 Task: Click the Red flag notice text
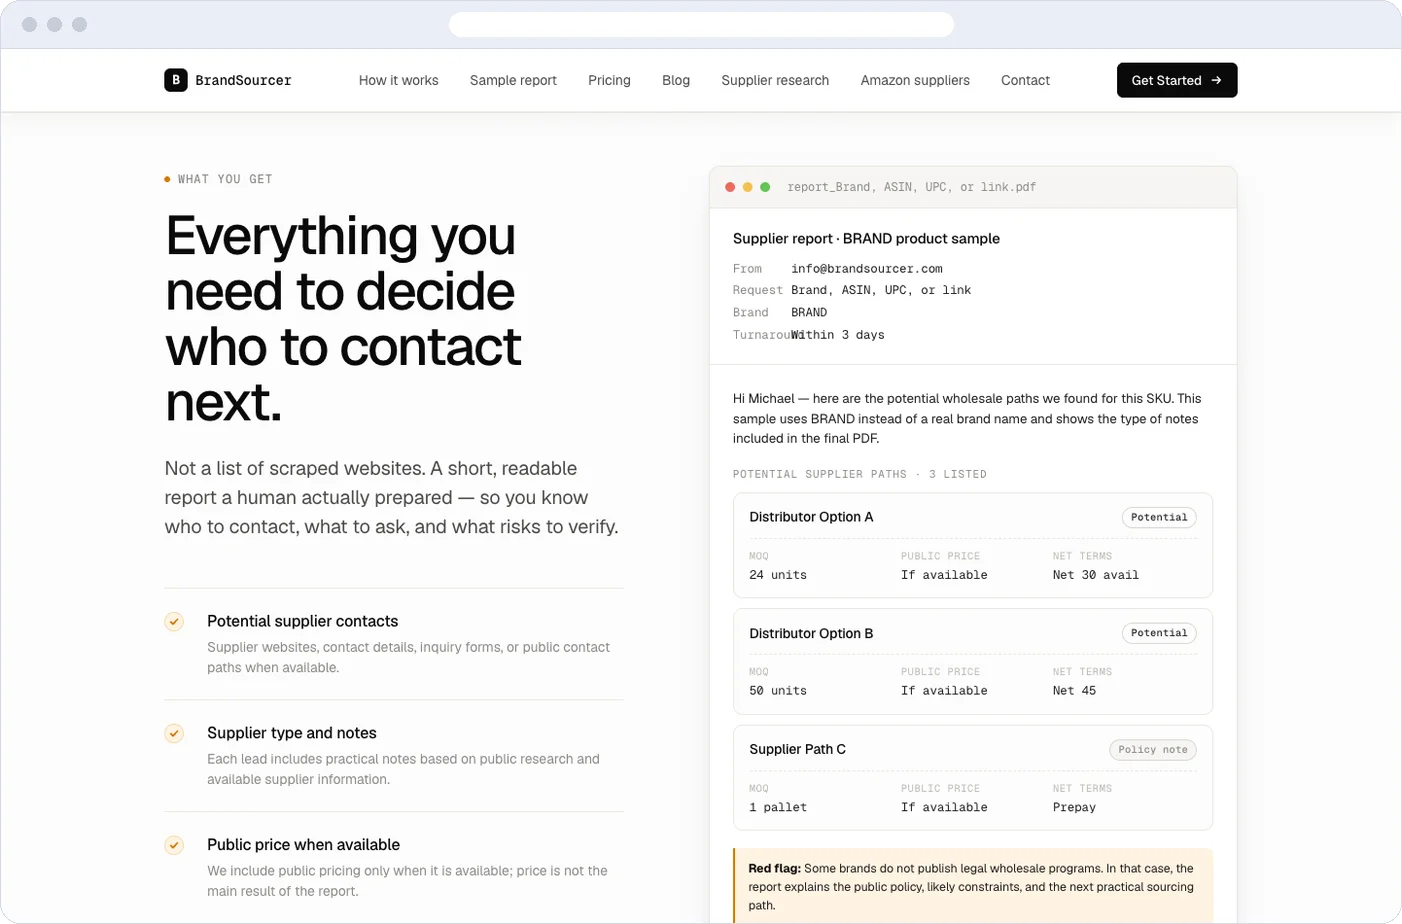(x=971, y=887)
